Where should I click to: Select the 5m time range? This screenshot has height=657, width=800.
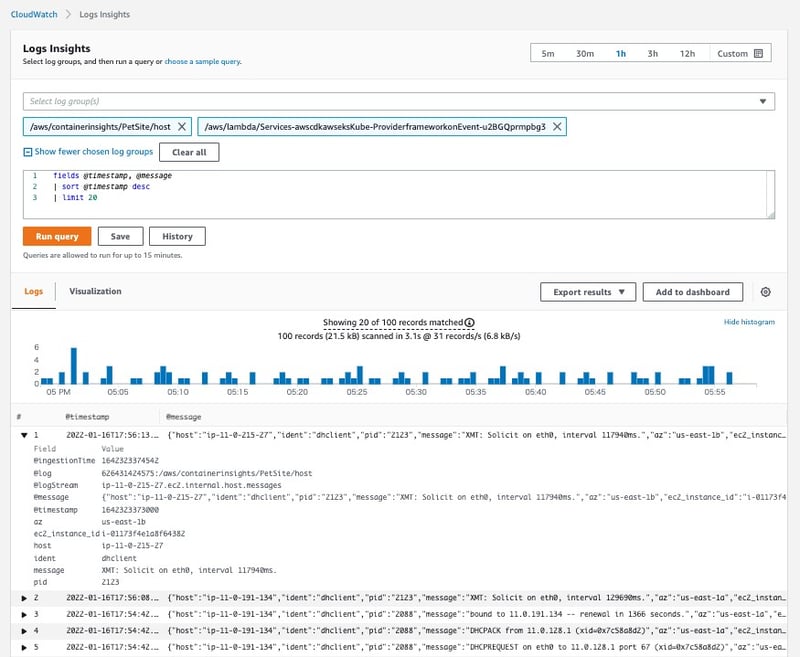coord(547,54)
